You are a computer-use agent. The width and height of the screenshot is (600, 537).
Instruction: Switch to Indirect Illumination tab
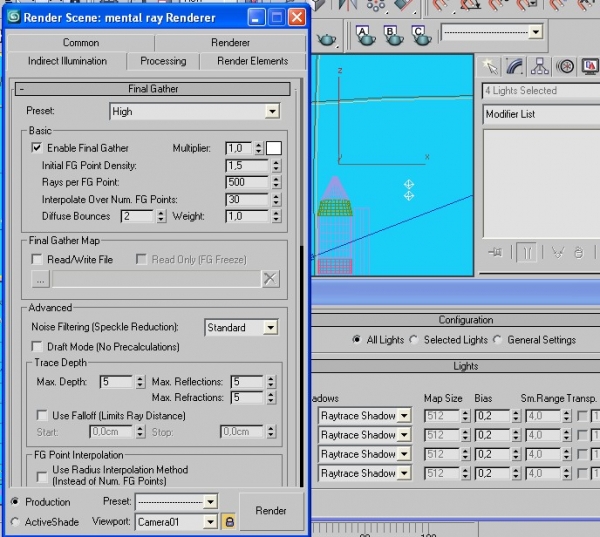[x=67, y=61]
